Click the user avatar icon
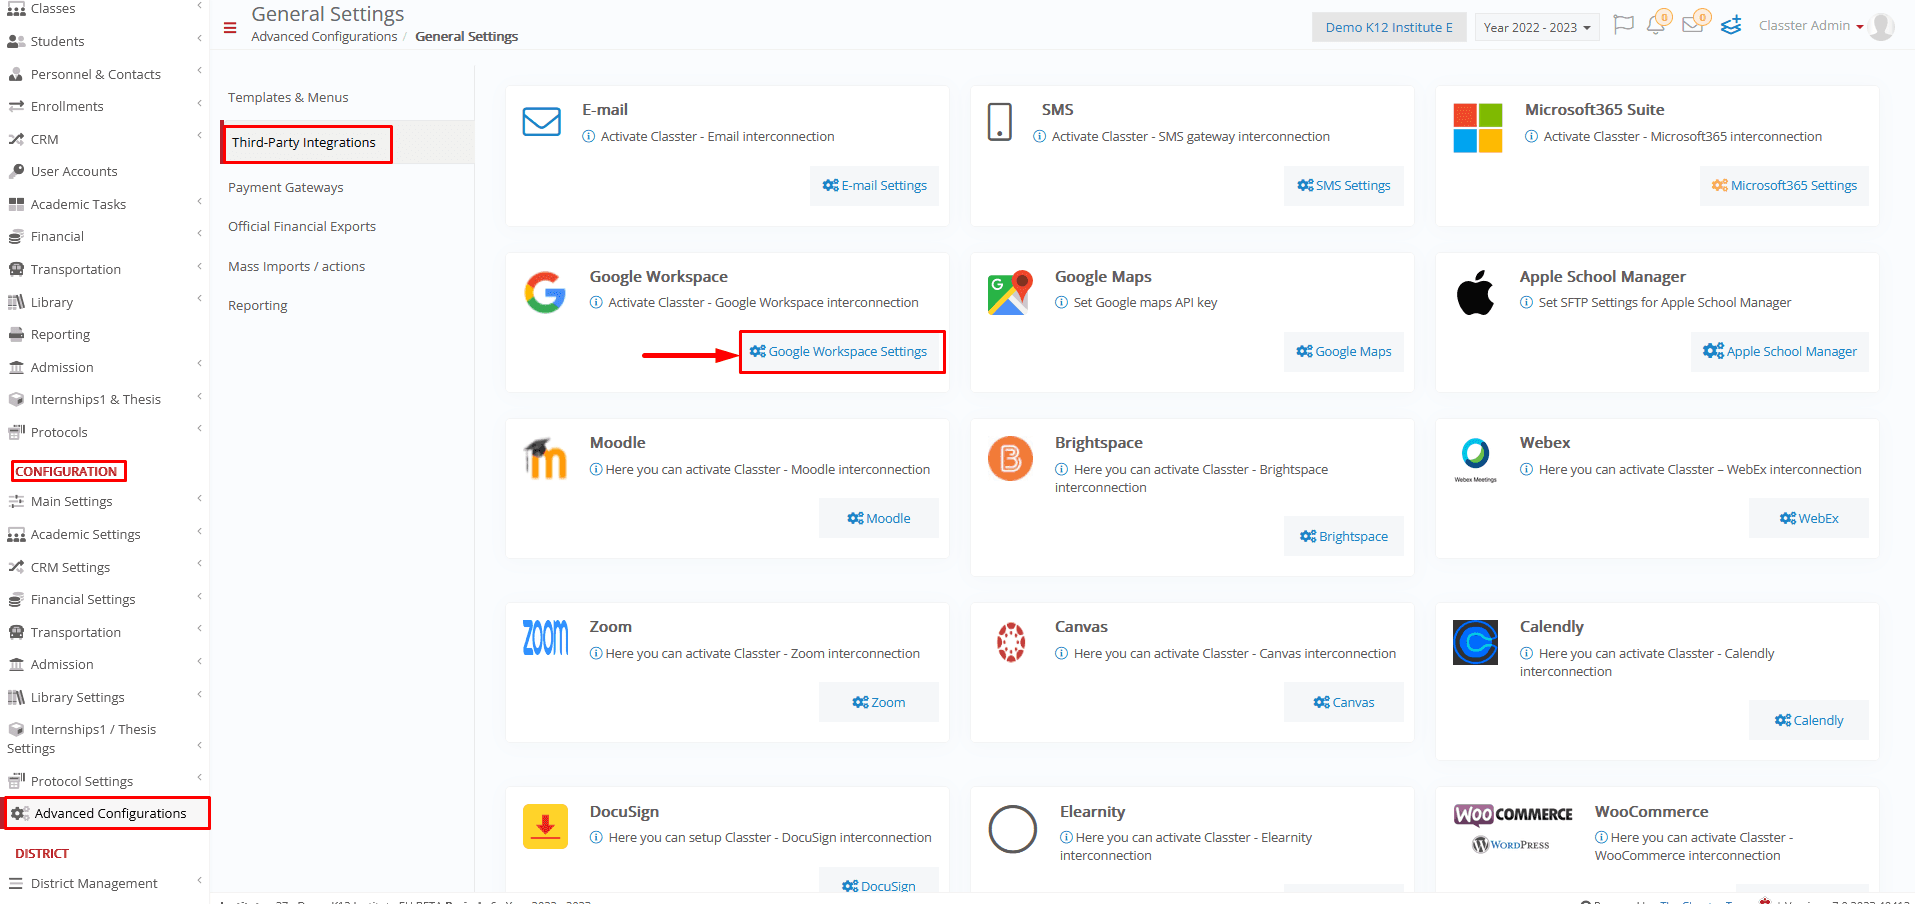 click(1882, 27)
